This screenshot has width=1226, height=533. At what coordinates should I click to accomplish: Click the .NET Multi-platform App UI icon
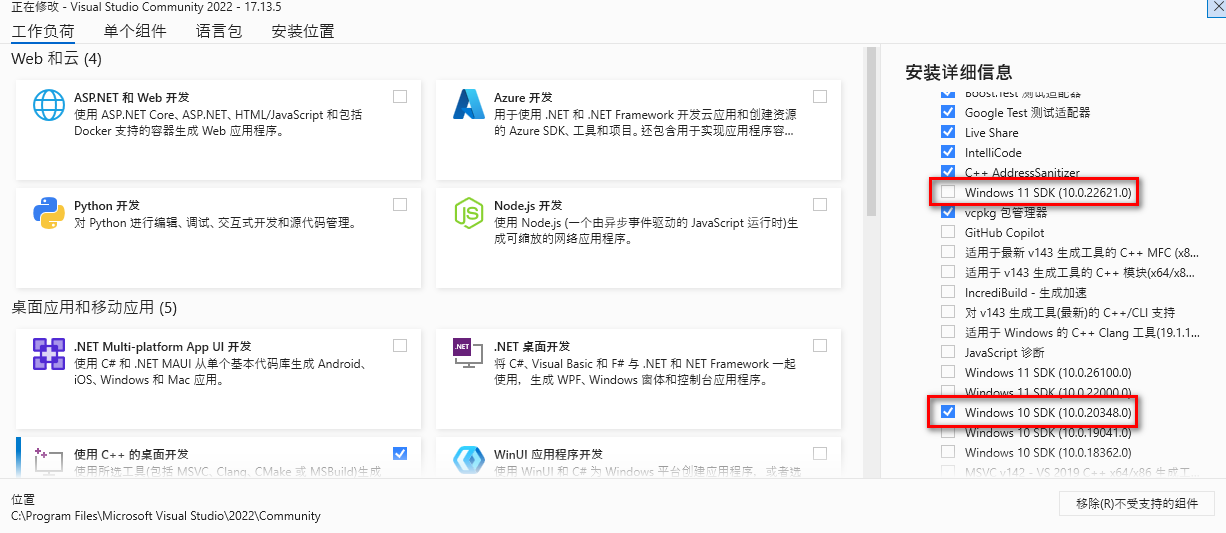49,354
